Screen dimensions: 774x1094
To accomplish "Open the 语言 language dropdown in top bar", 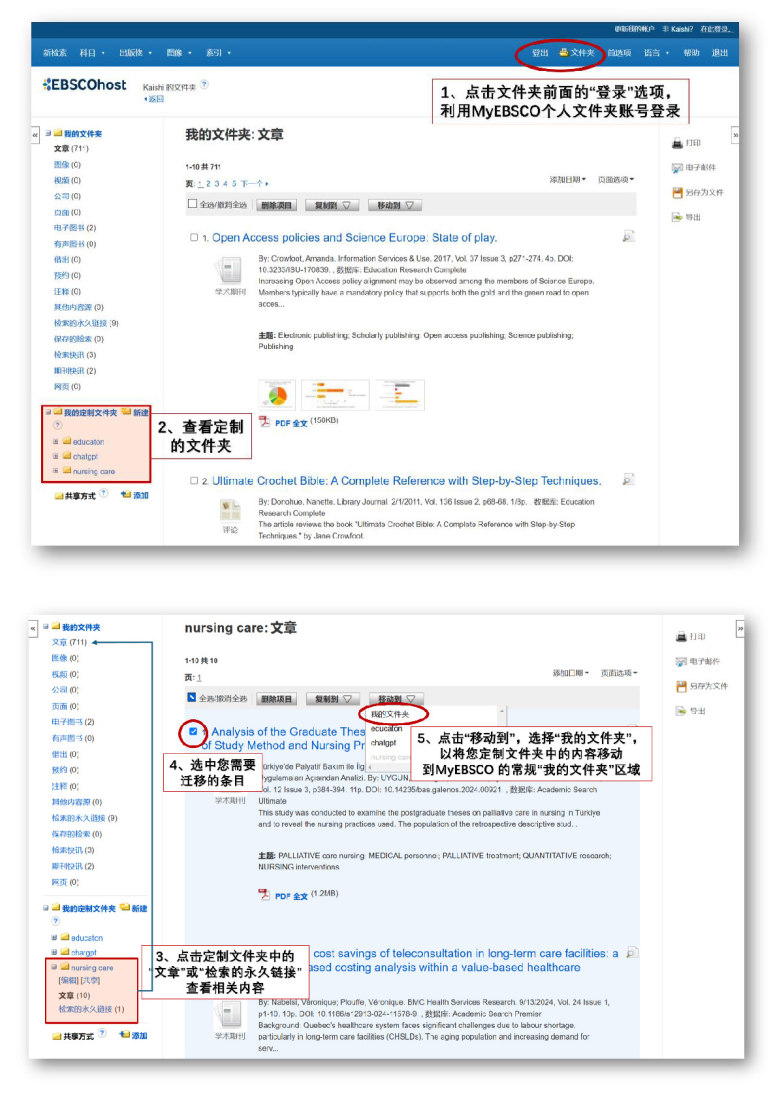I will [655, 52].
